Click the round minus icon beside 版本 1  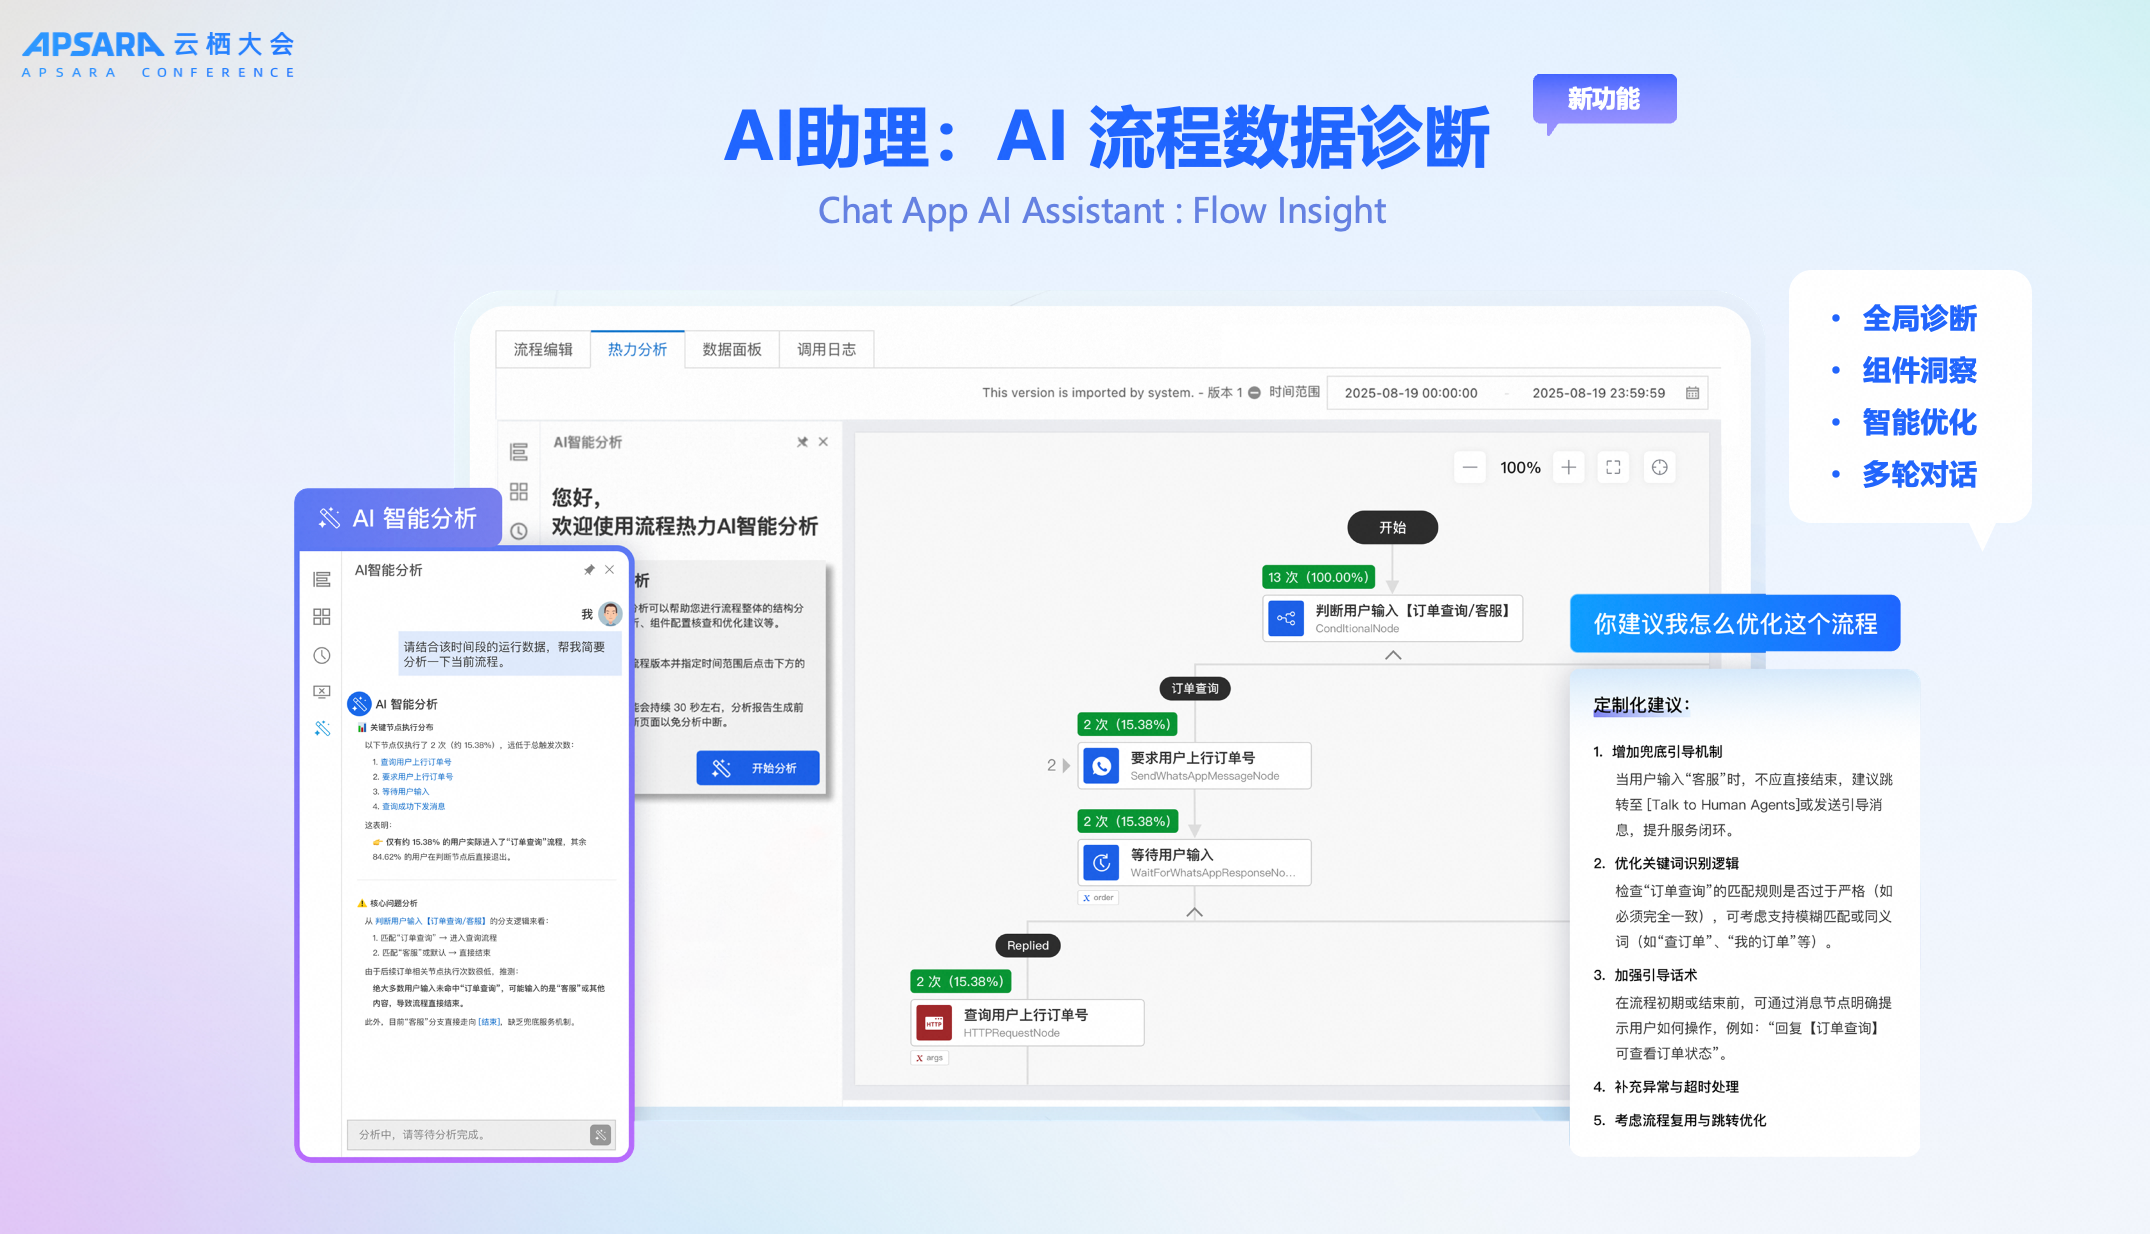(1254, 393)
